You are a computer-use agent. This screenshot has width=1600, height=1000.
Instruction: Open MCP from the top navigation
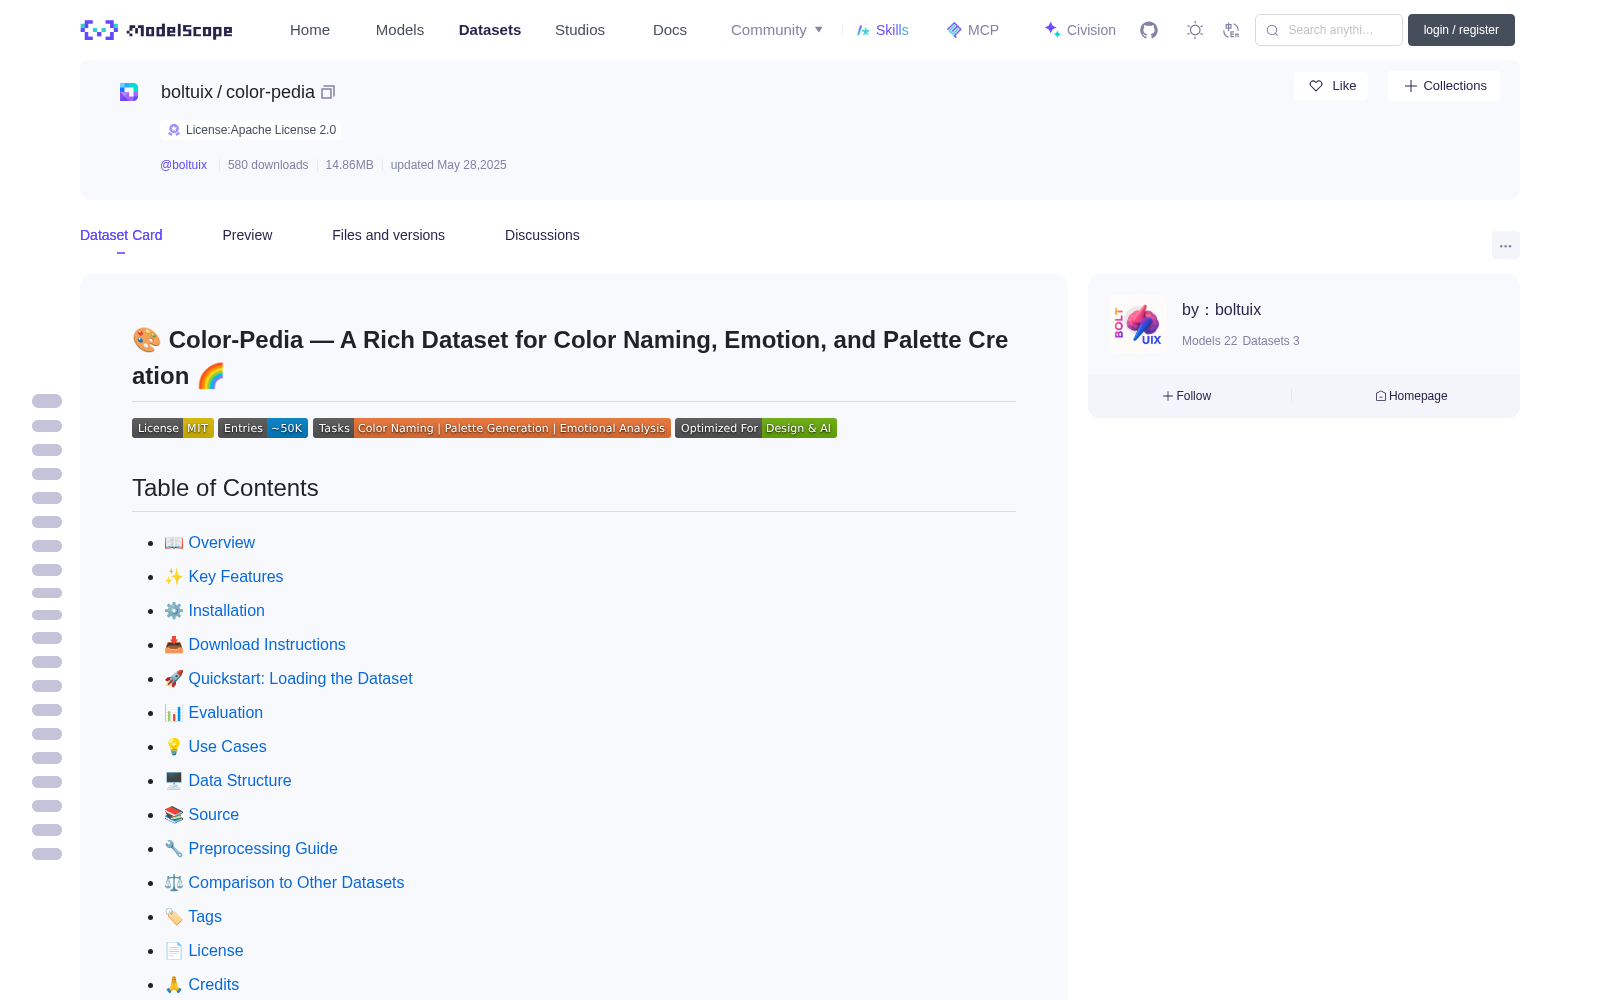(972, 30)
